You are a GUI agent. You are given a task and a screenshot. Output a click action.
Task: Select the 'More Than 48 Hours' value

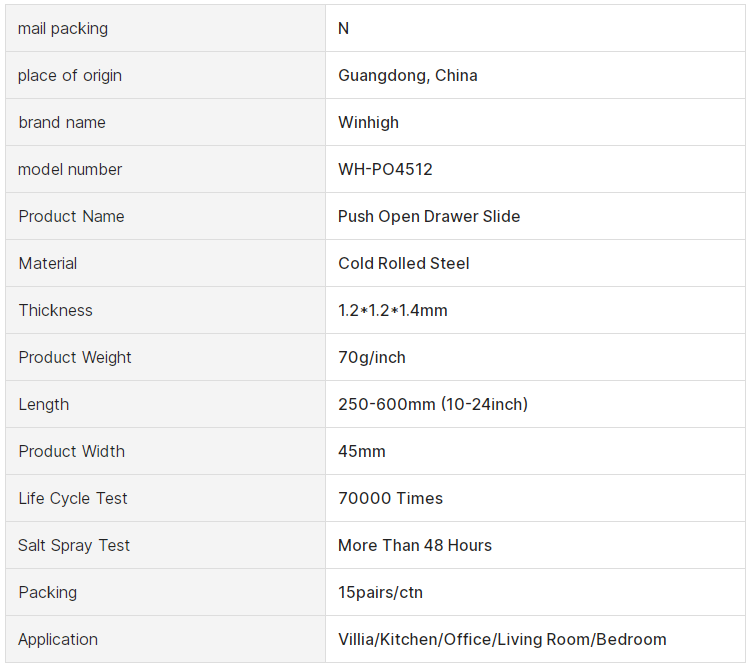pyautogui.click(x=414, y=546)
